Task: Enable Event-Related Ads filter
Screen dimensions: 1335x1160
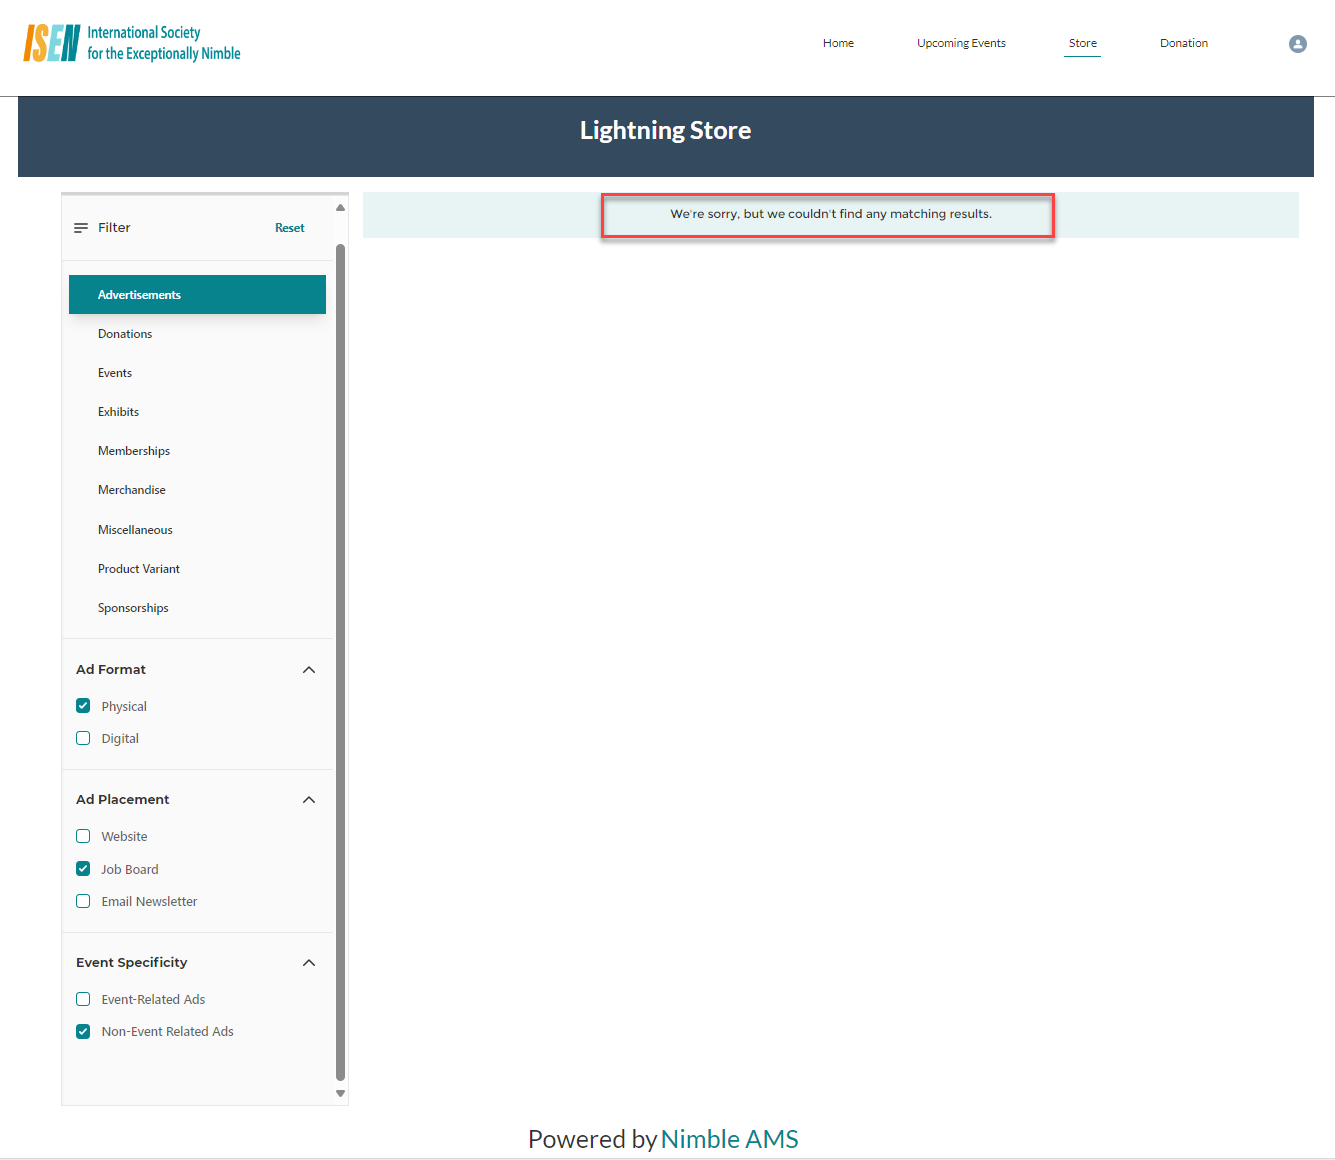Action: tap(83, 999)
